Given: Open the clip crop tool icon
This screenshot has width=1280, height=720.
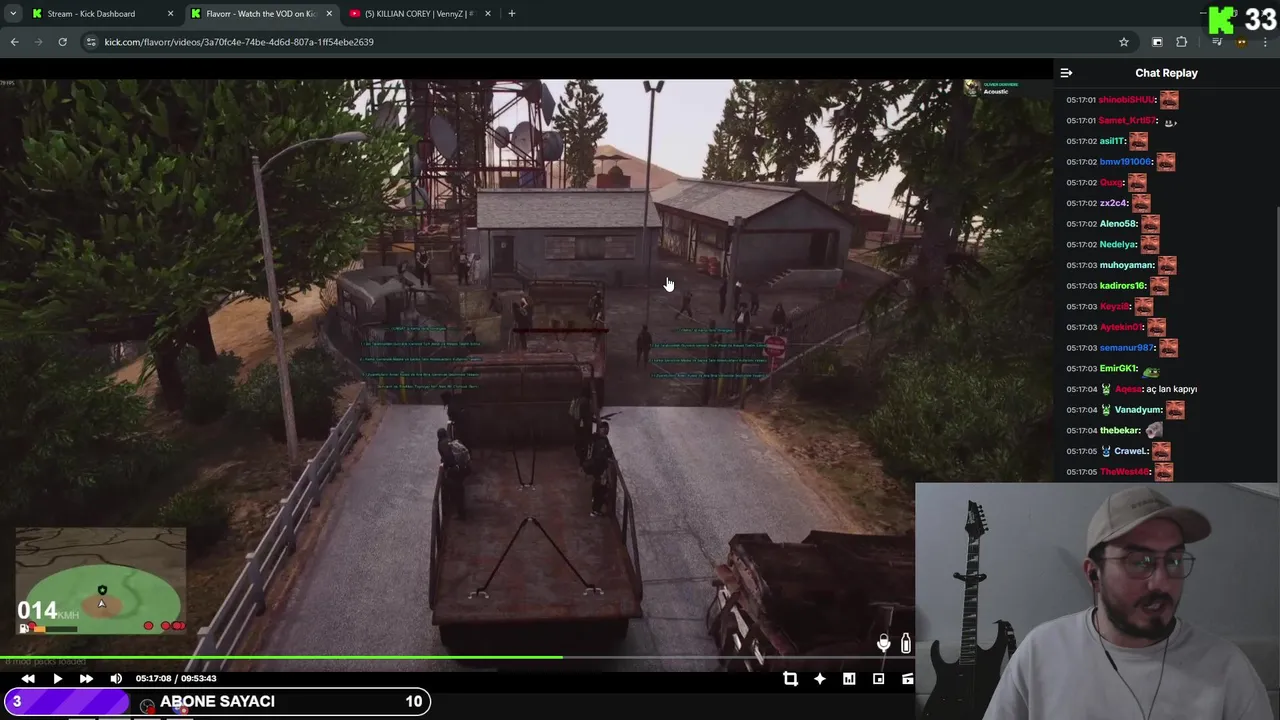Looking at the screenshot, I should pos(790,679).
